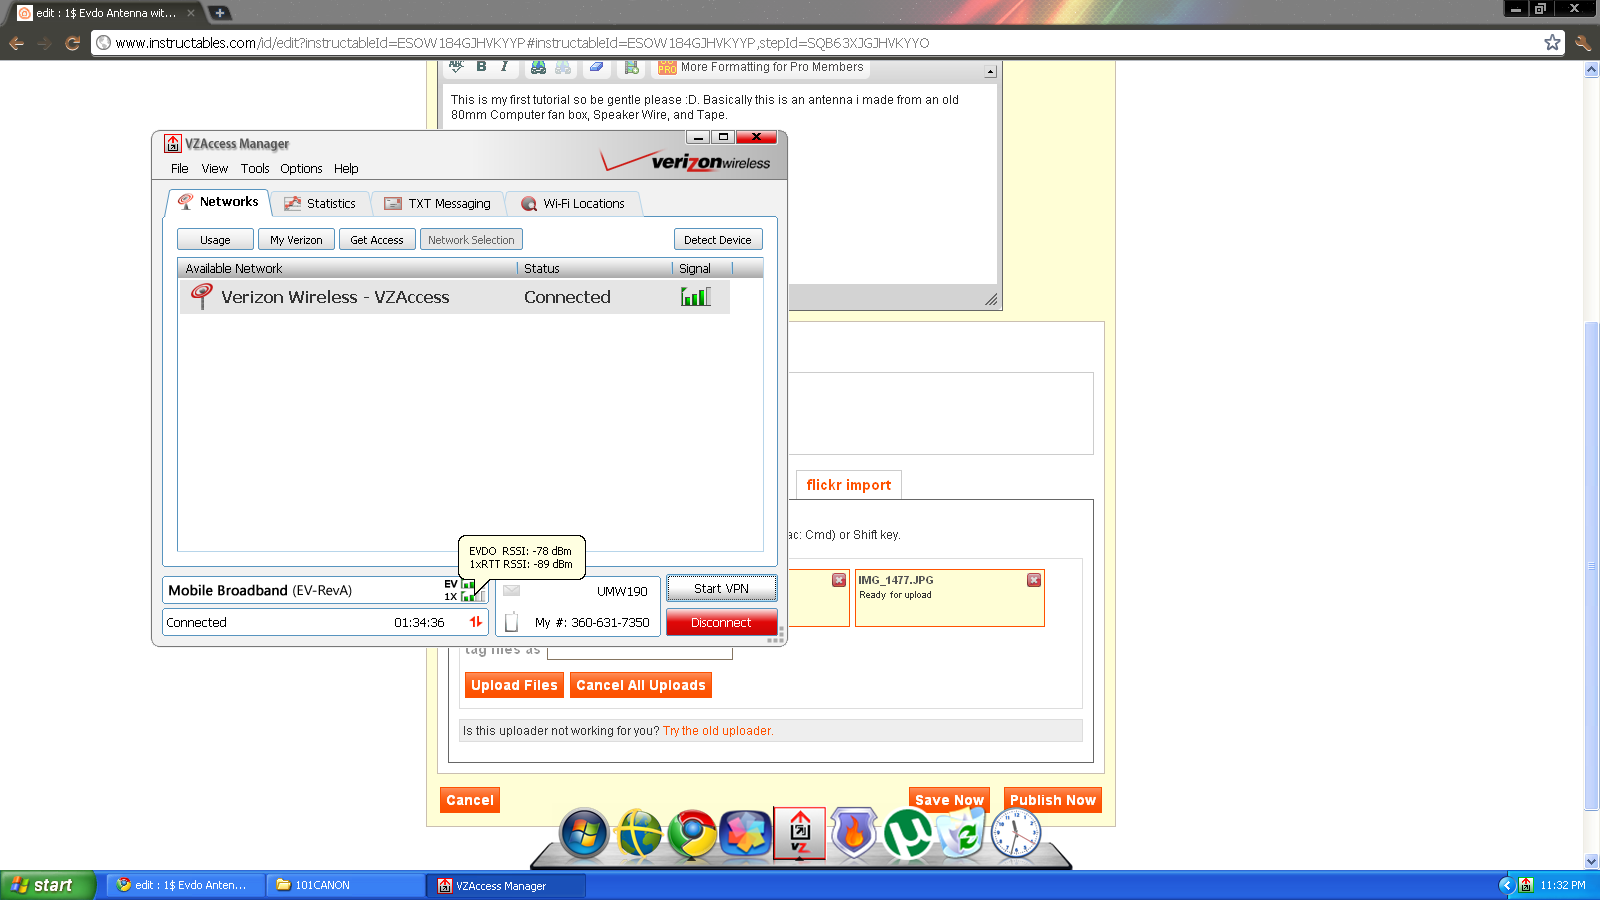Open Chrome wrench settings menu
The image size is (1600, 900).
(1583, 42)
